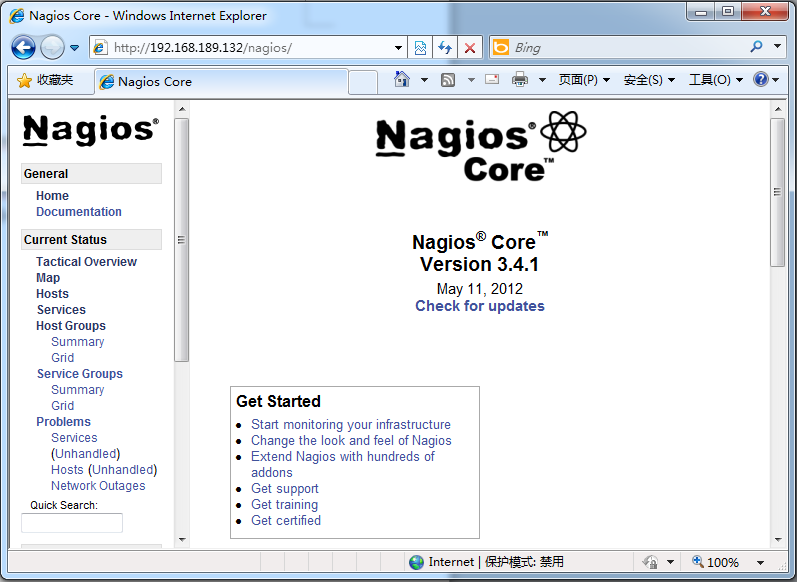This screenshot has height=582, width=797.
Task: Click the RSS feeds icon
Action: pos(448,80)
